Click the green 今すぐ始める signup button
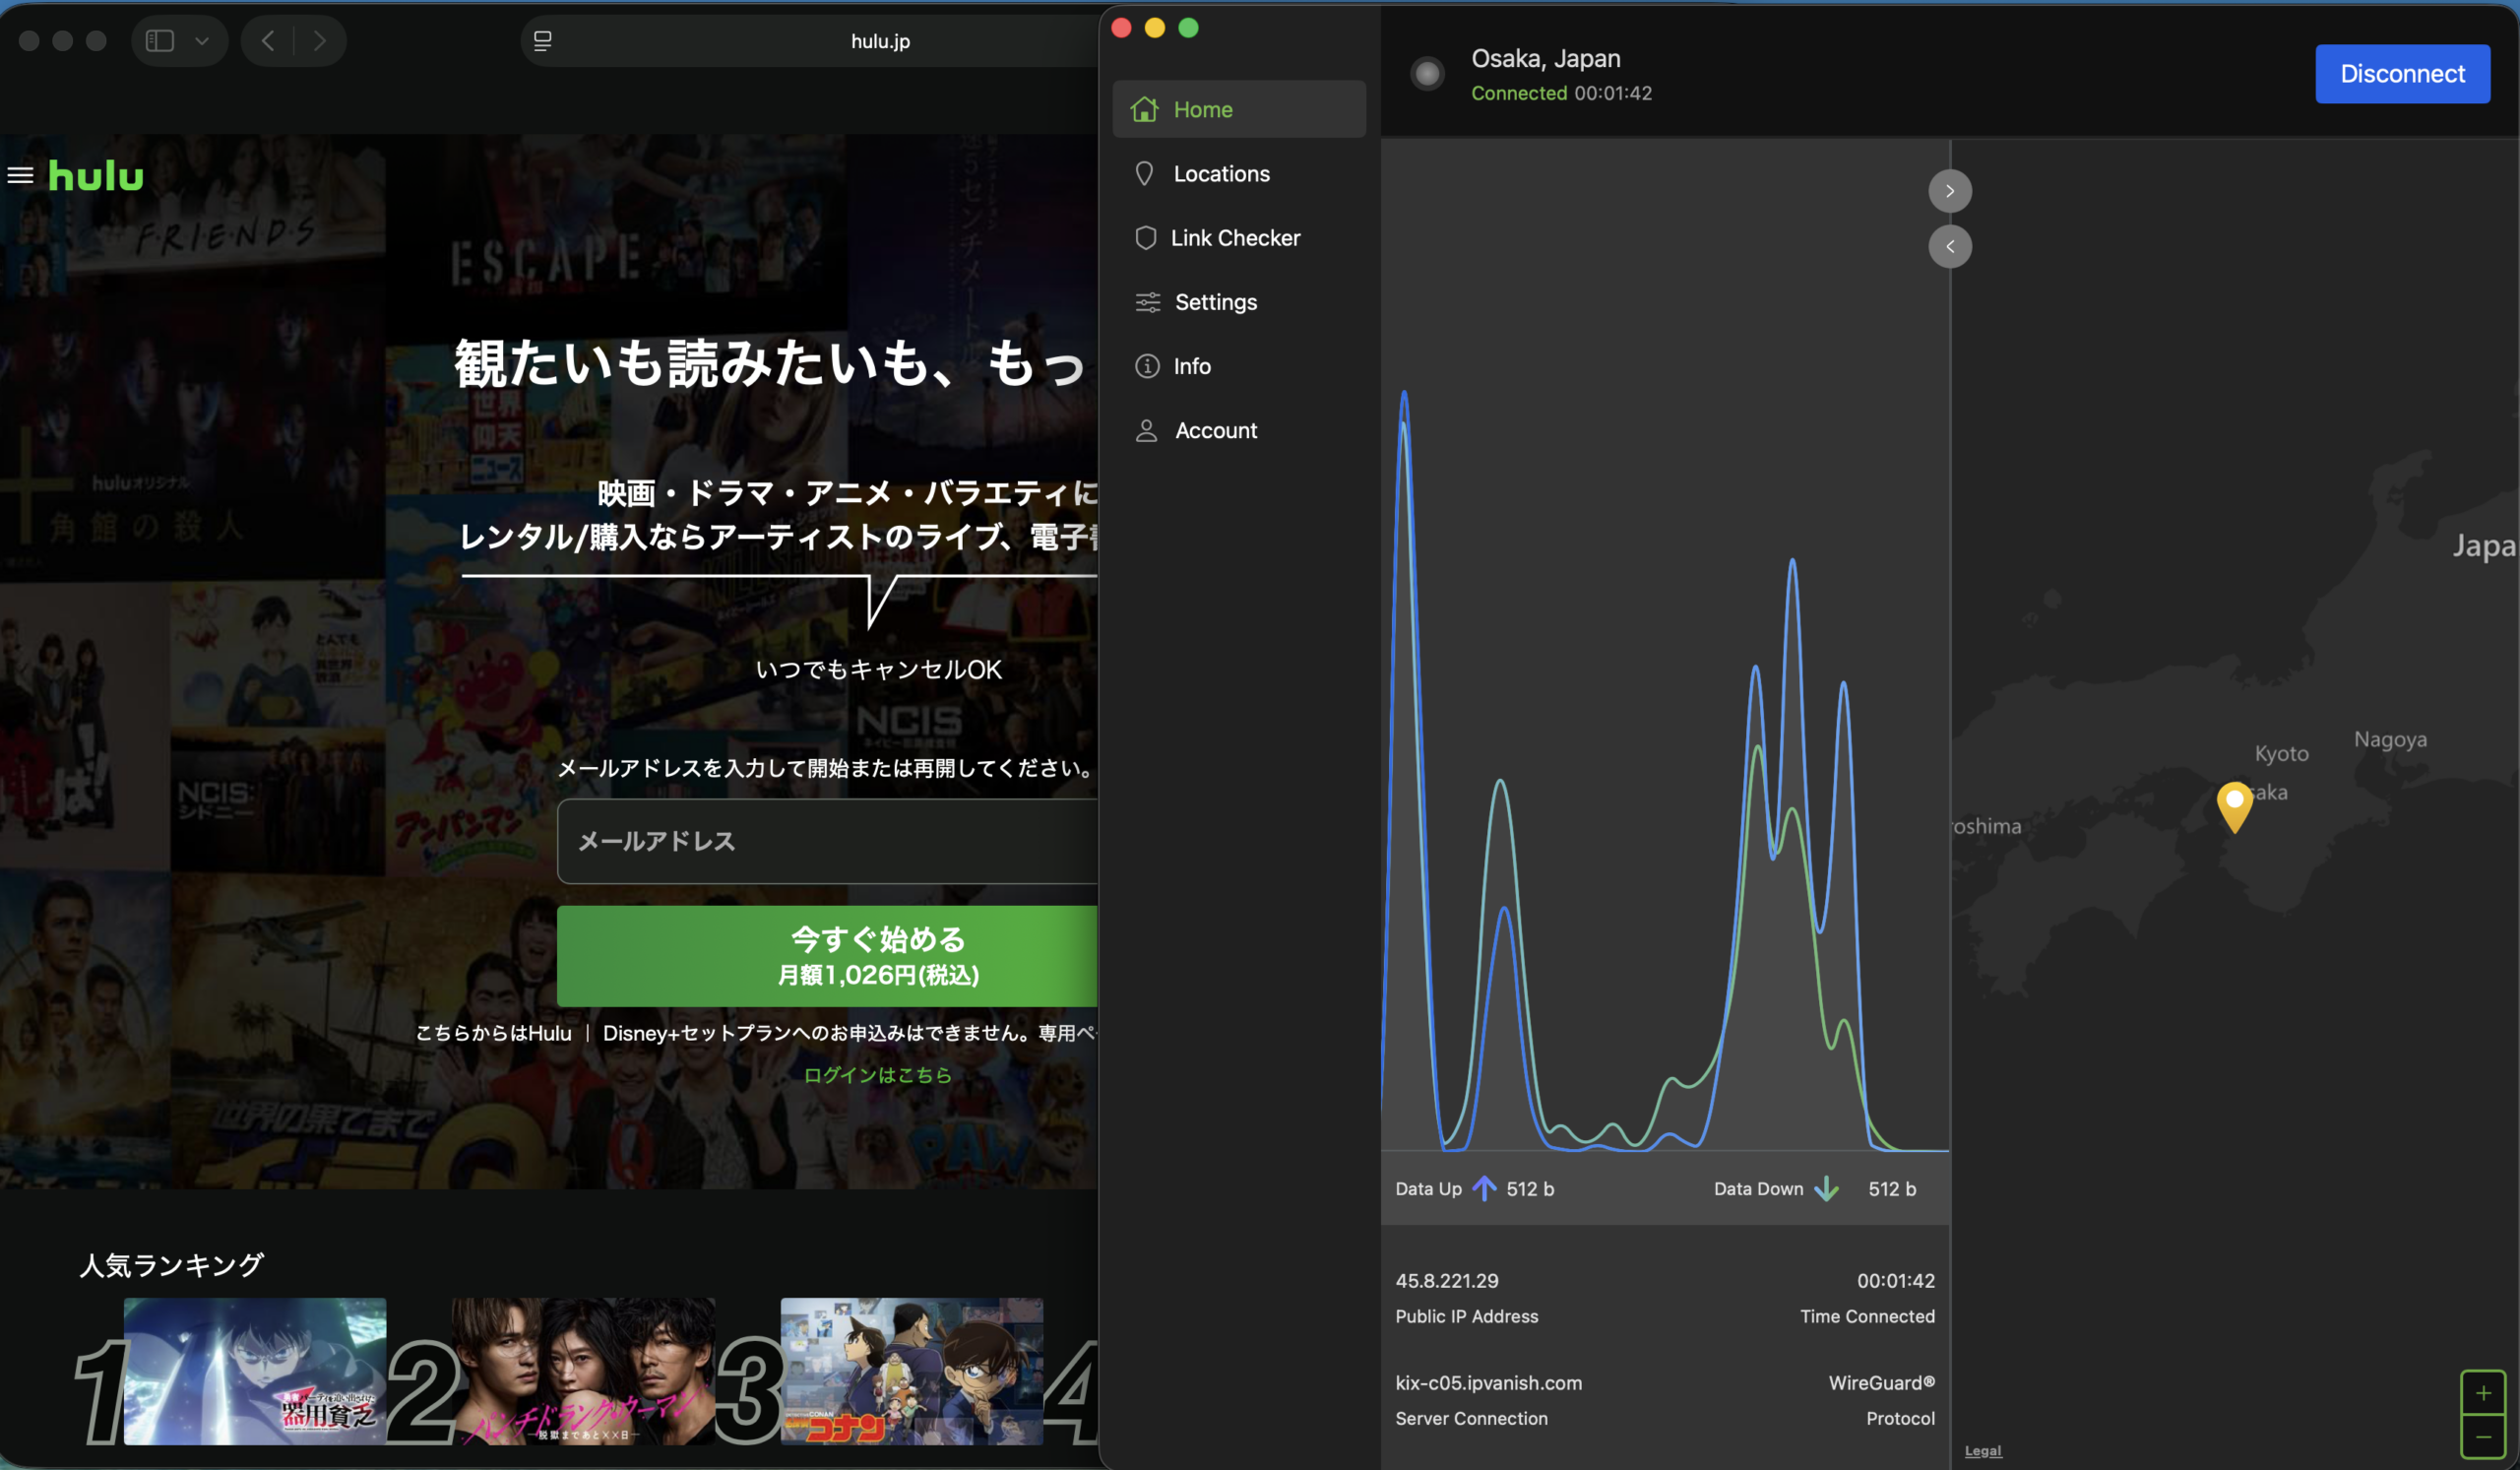The height and width of the screenshot is (1470, 2520). click(x=827, y=956)
